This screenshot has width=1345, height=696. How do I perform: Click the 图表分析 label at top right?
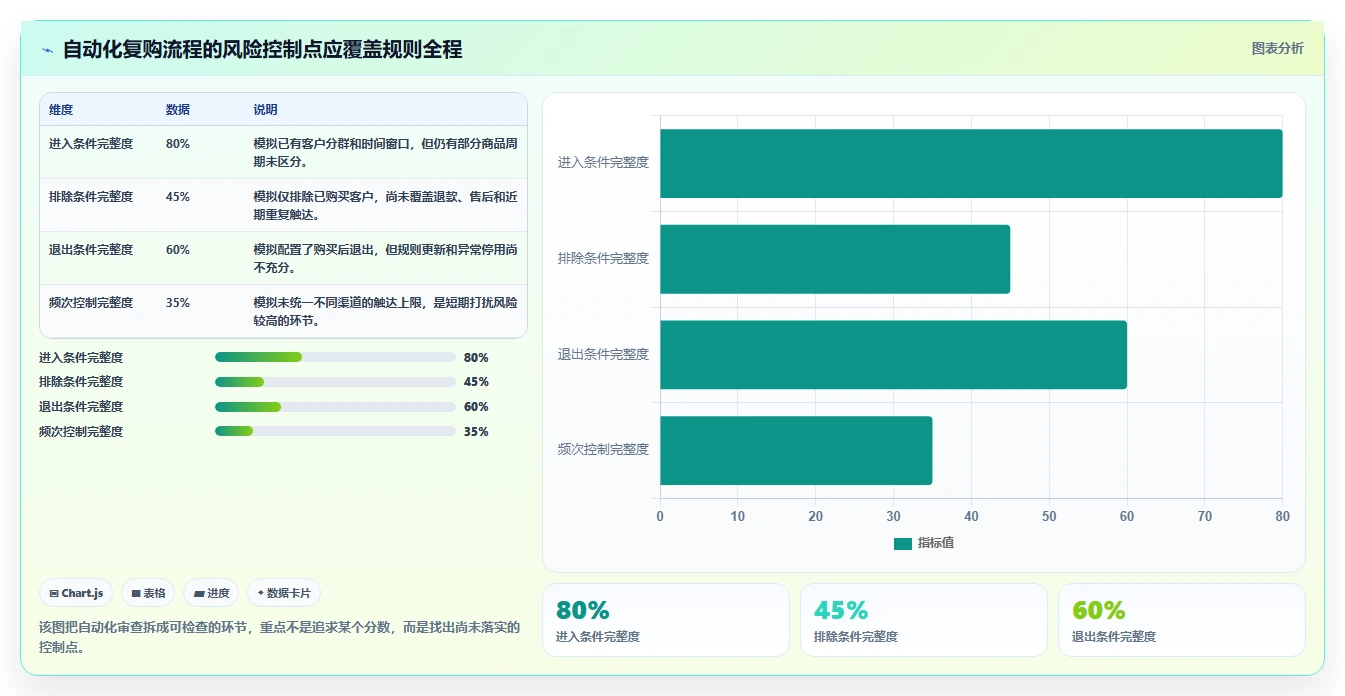point(1278,48)
